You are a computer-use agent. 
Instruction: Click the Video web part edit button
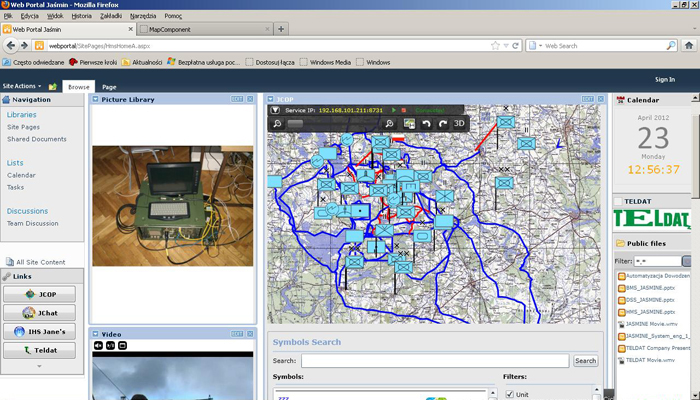point(237,334)
